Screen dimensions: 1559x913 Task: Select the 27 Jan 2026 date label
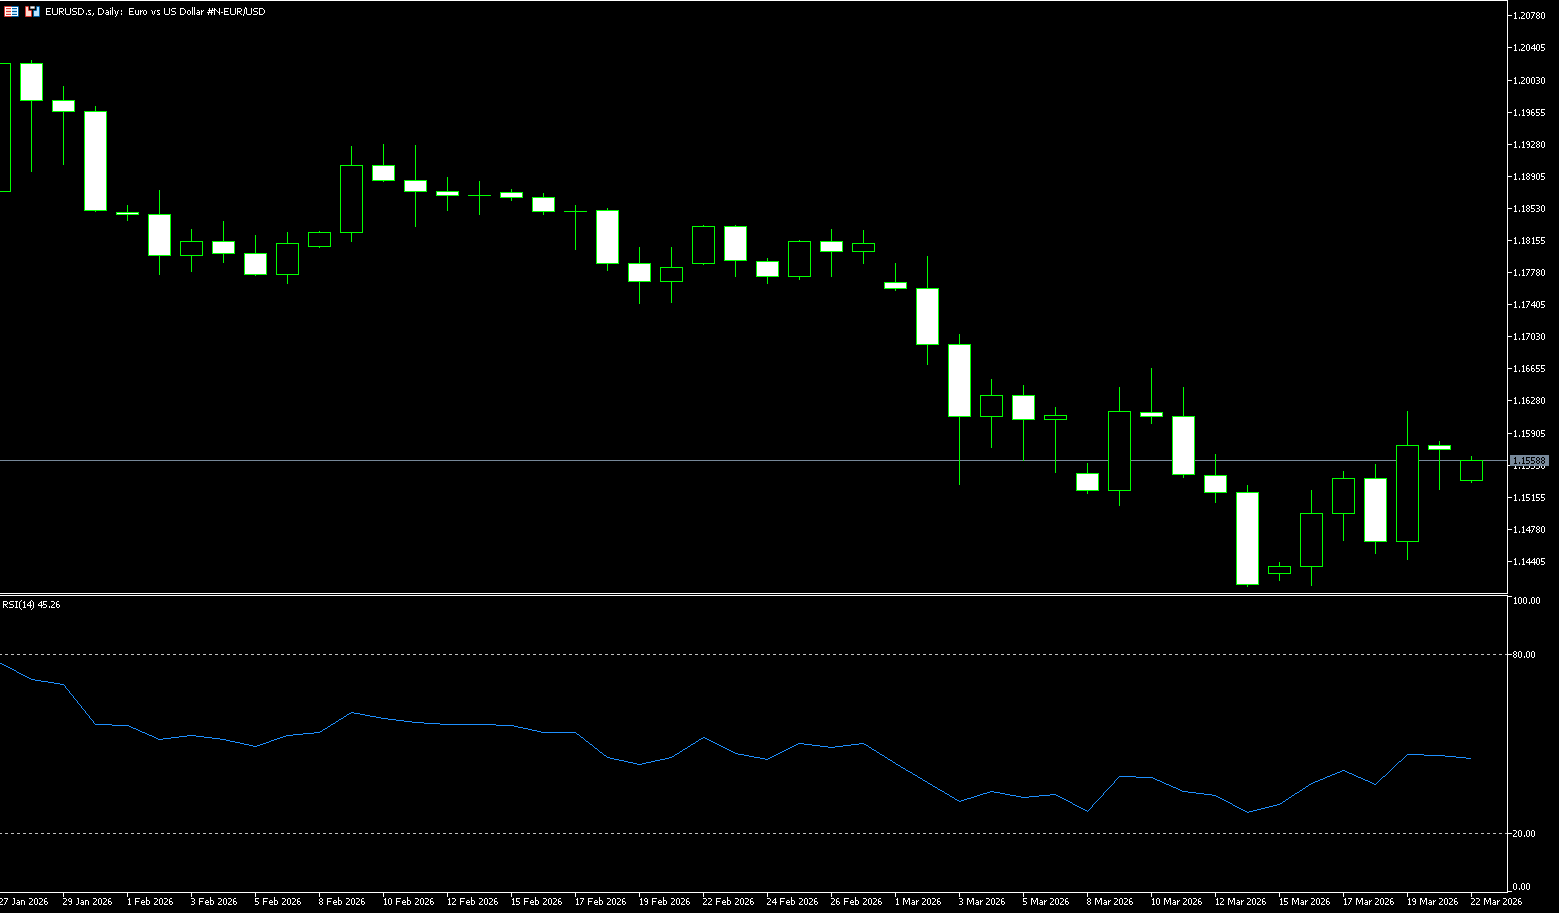pos(24,902)
